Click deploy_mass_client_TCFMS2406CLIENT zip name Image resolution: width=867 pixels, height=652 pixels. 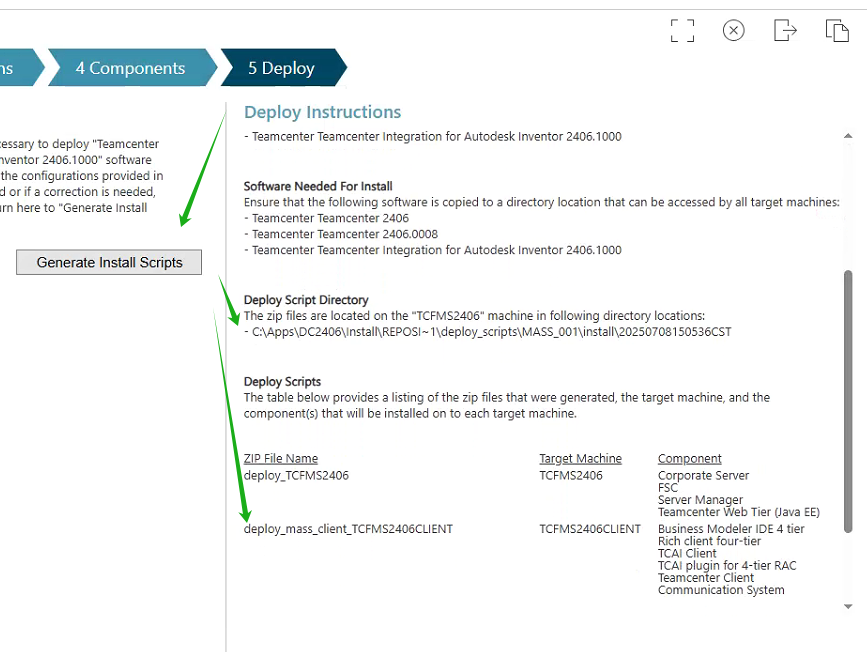348,529
